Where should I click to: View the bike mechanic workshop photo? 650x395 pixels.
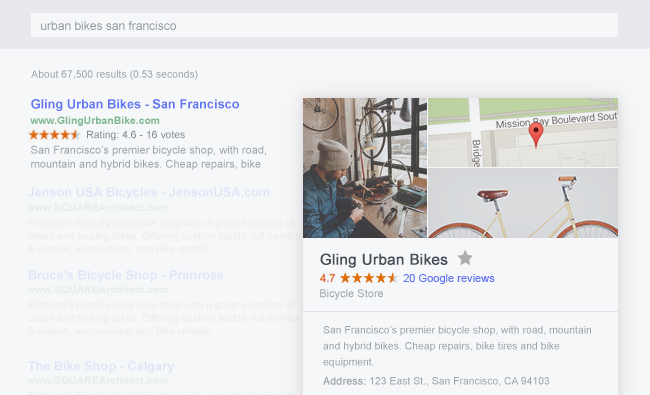[x=365, y=168]
